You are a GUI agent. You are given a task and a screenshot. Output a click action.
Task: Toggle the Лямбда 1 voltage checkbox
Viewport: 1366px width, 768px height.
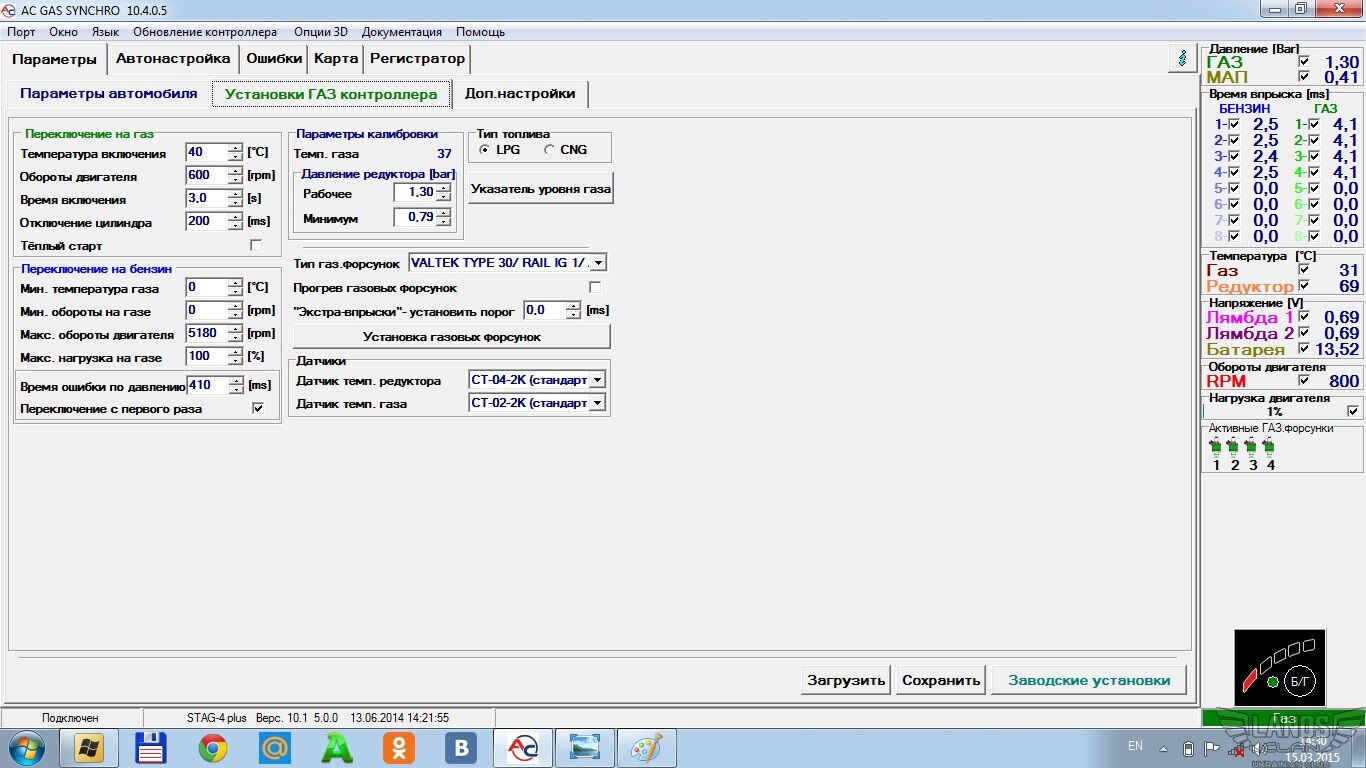(1304, 317)
